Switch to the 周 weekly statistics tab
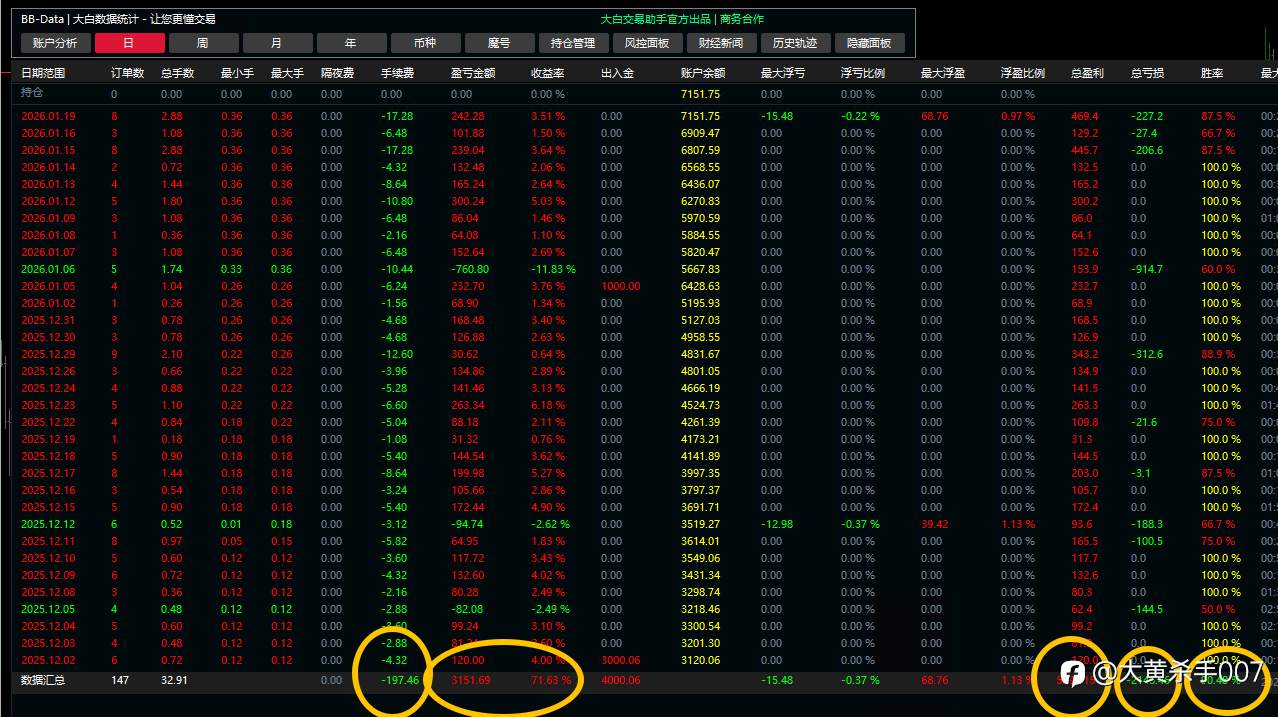Image resolution: width=1278 pixels, height=717 pixels. point(203,43)
